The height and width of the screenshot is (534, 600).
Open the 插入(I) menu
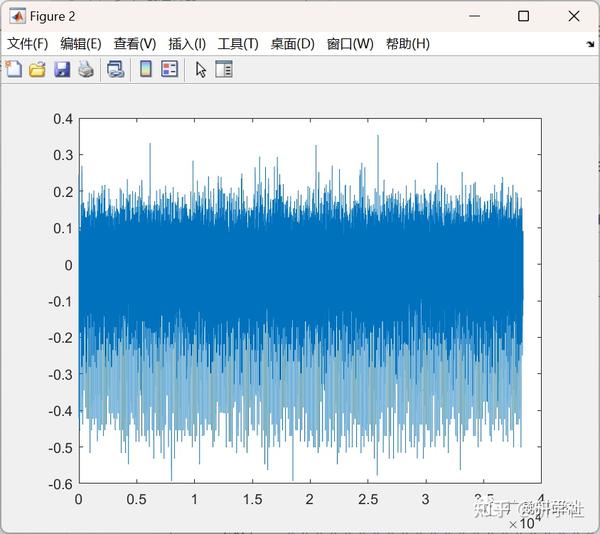(187, 44)
